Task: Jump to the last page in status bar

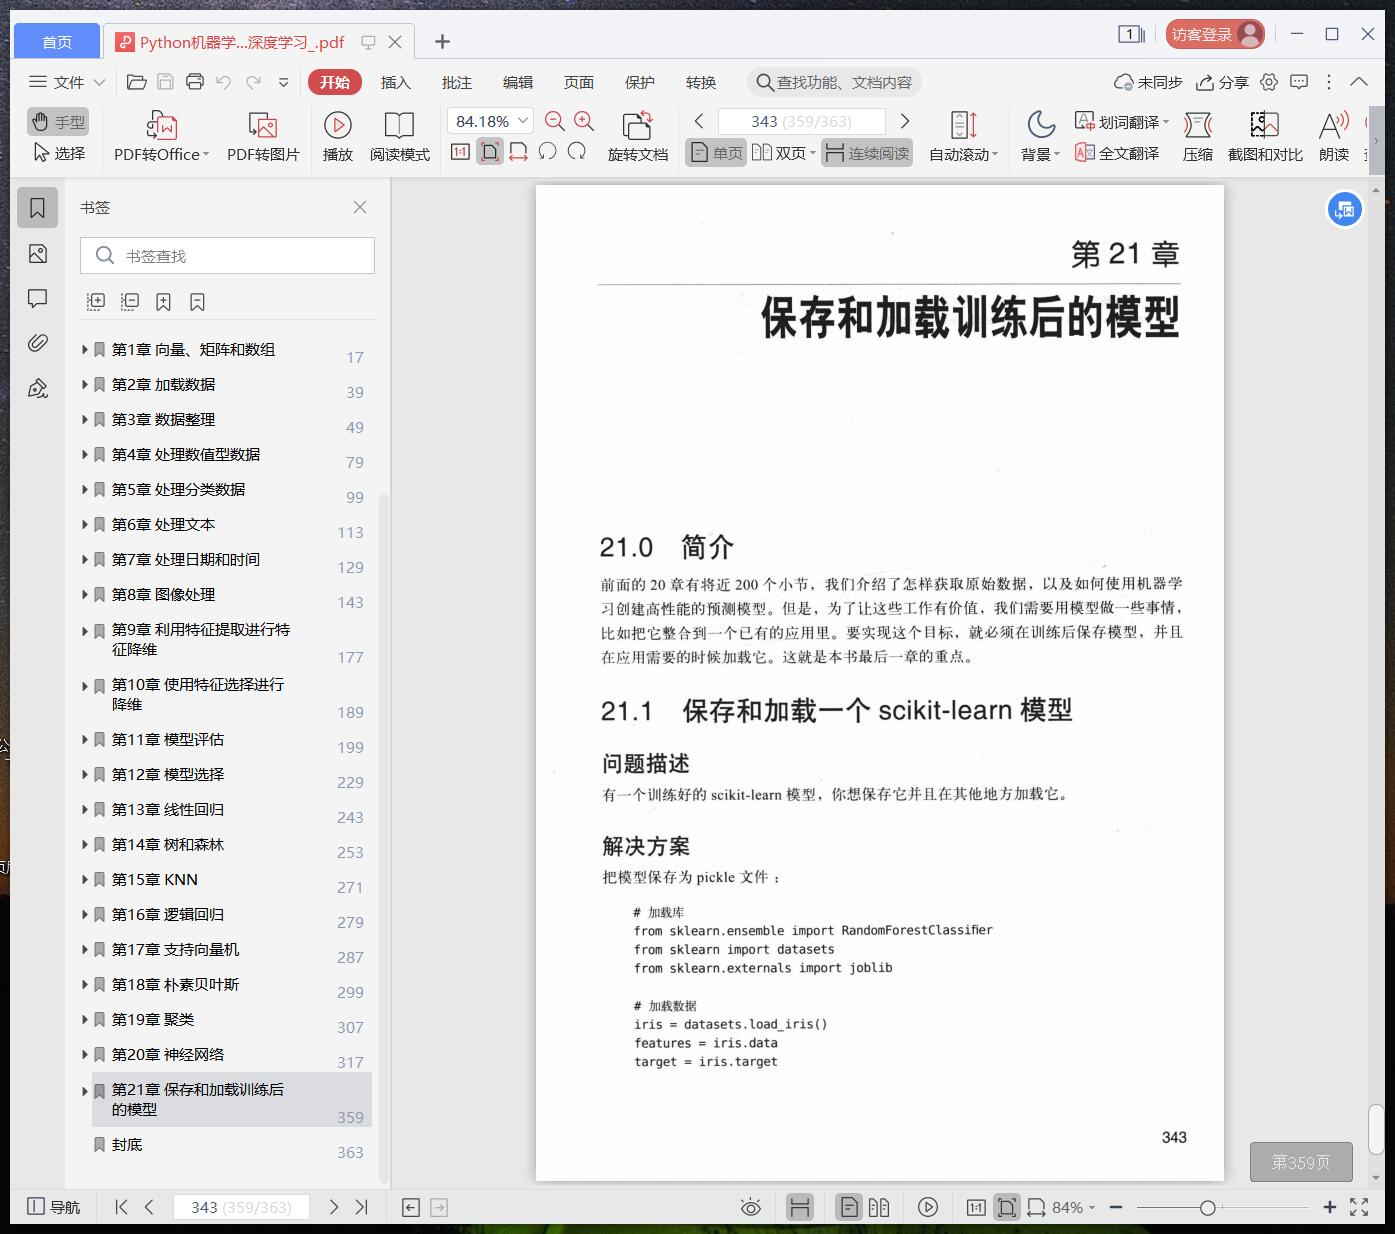Action: pos(362,1207)
